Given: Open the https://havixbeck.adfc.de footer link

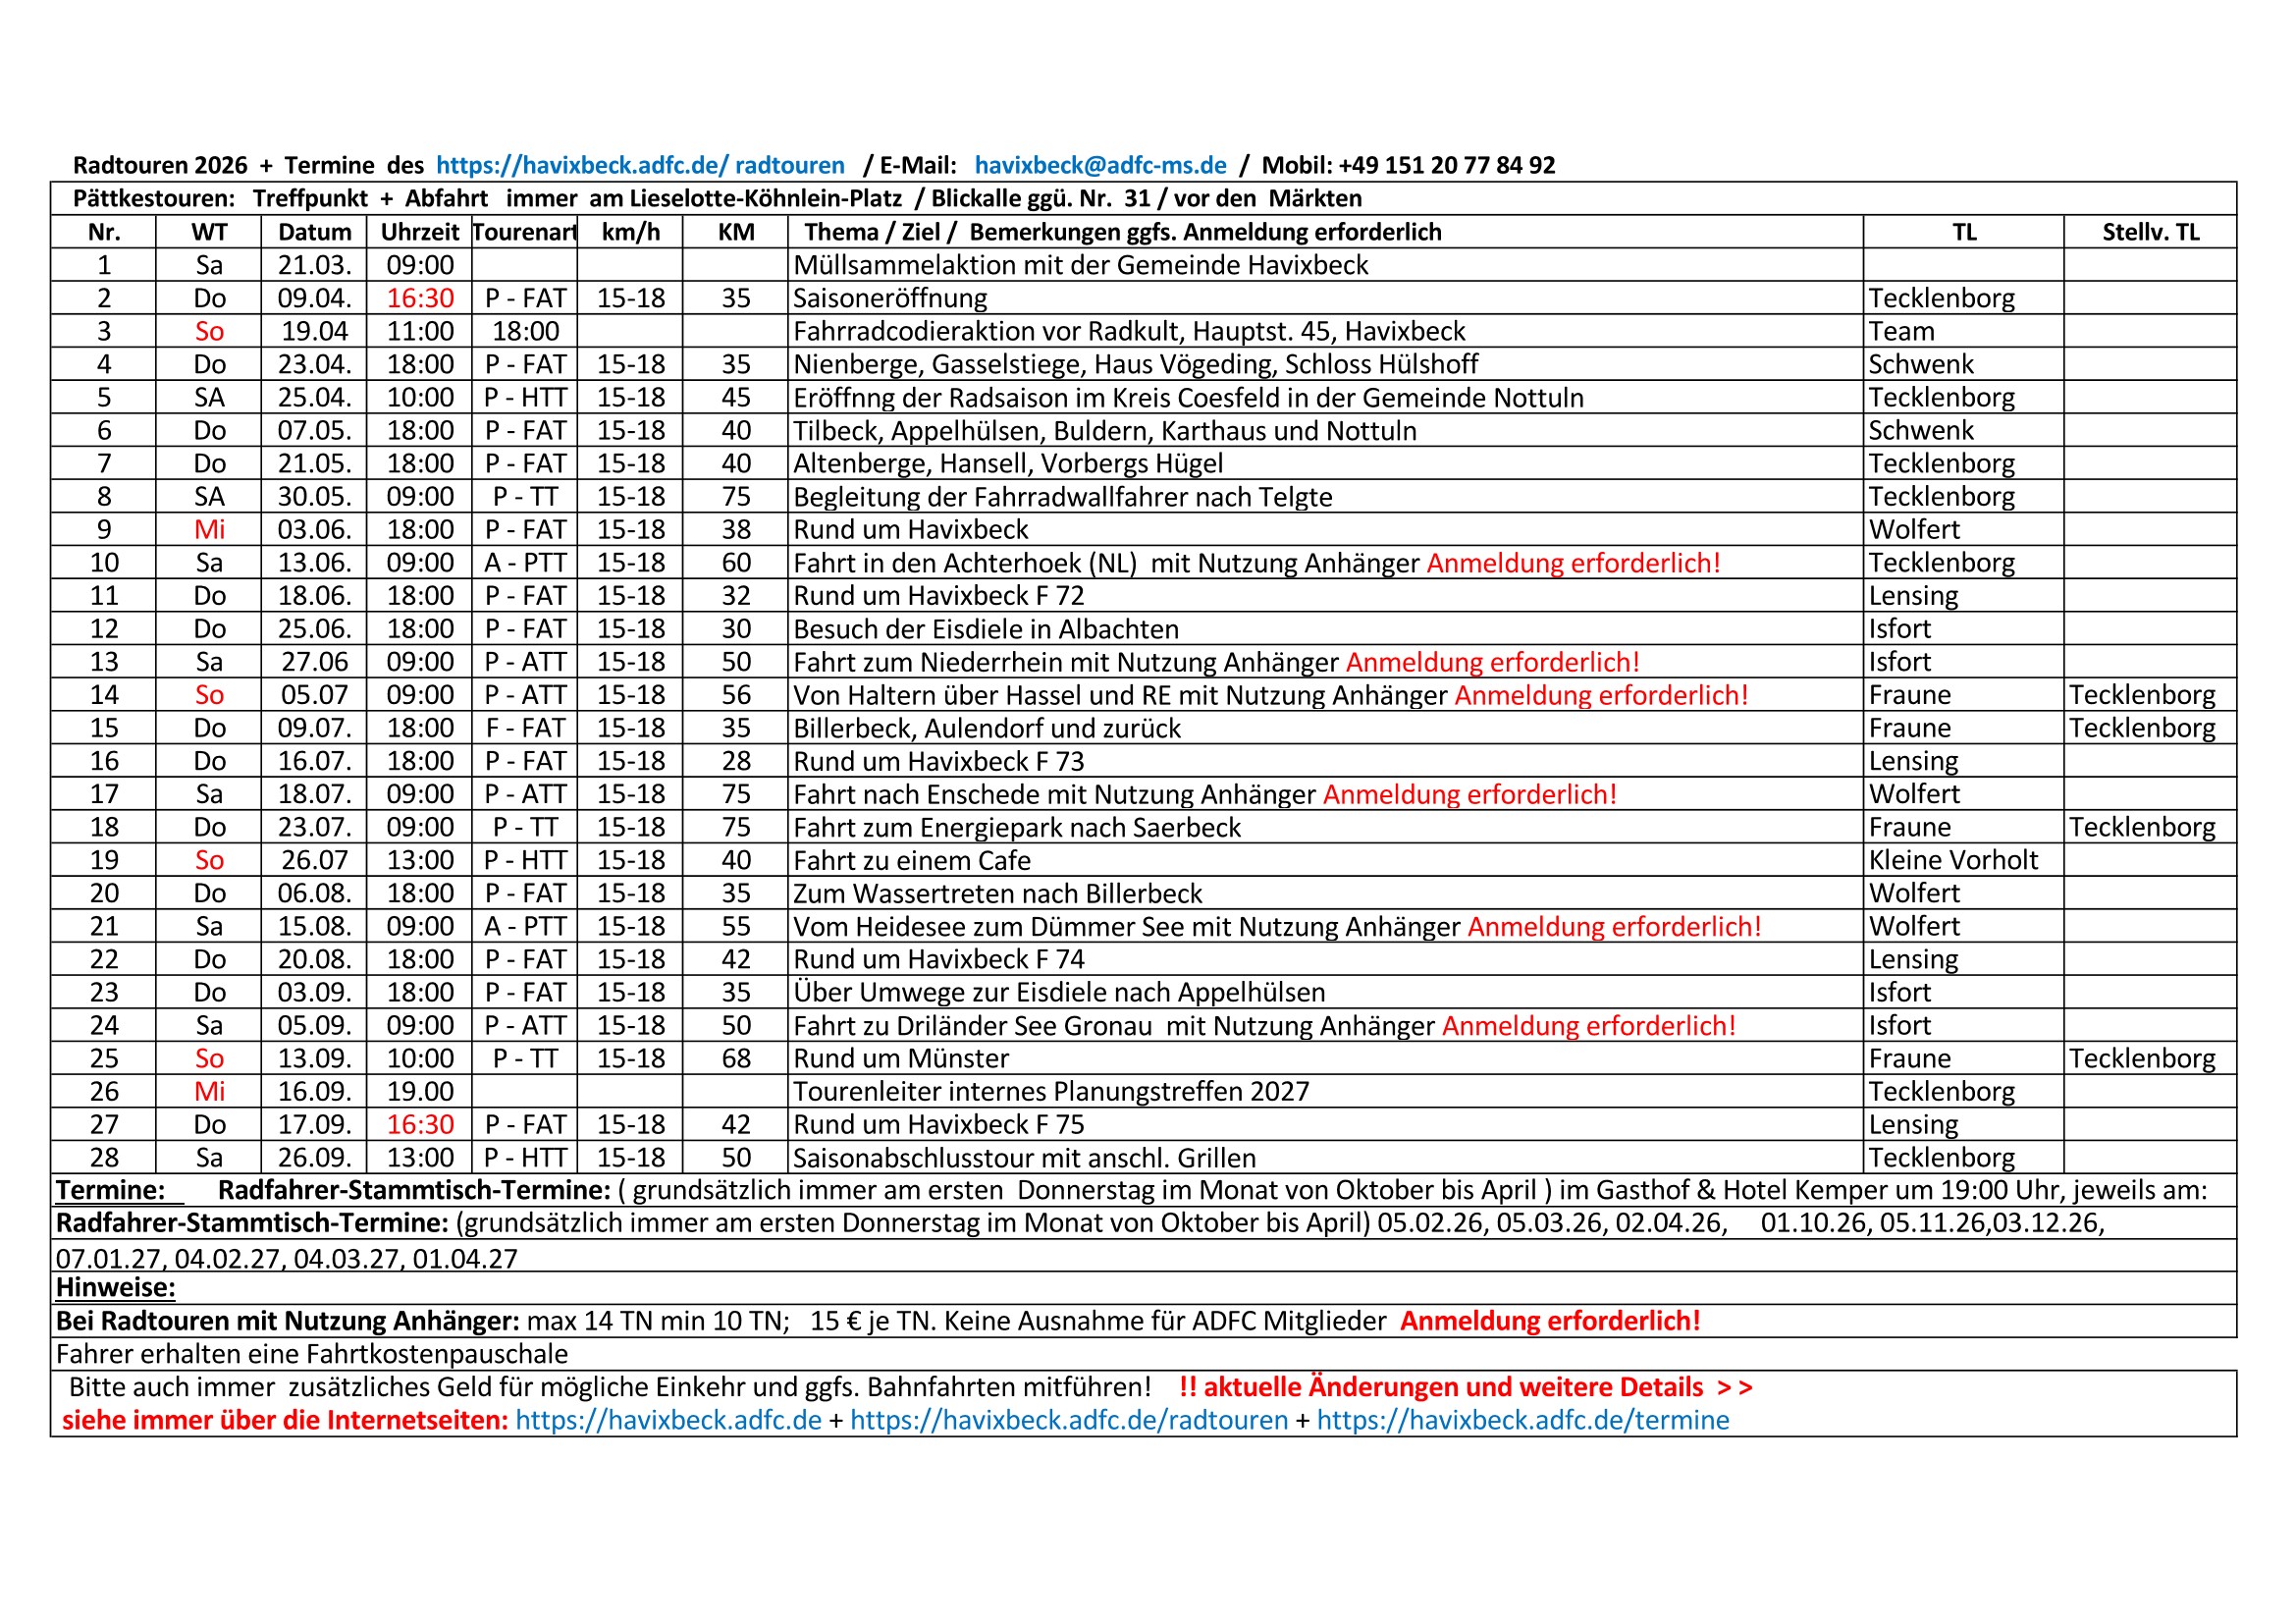Looking at the screenshot, I should tap(668, 1420).
